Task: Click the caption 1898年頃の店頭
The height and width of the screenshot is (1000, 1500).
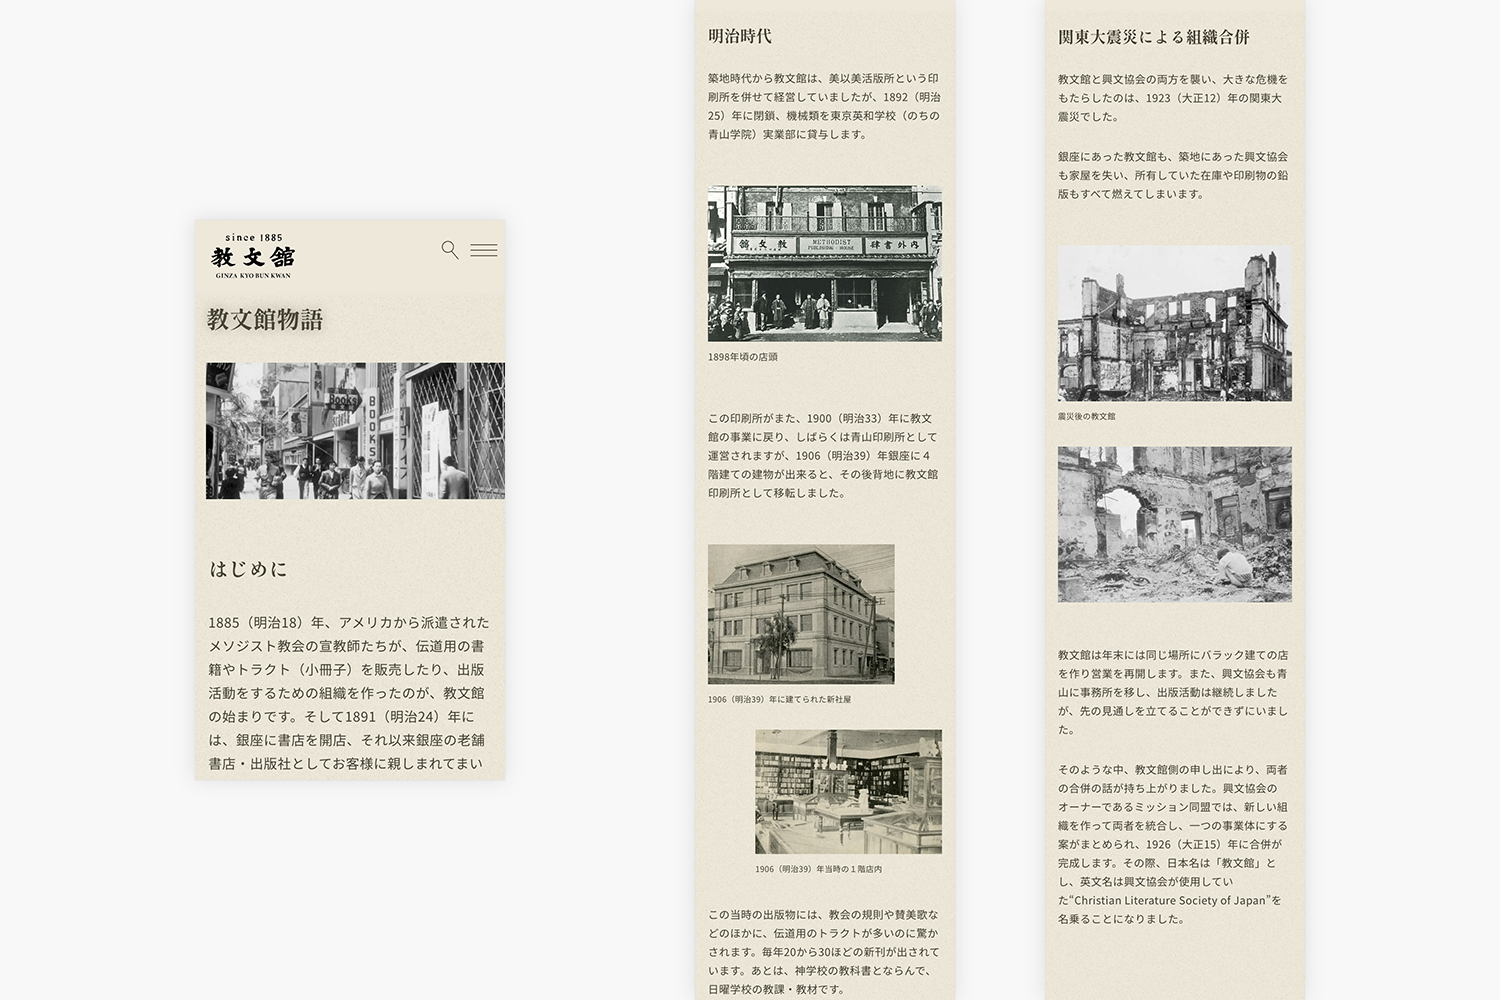Action: tap(743, 357)
